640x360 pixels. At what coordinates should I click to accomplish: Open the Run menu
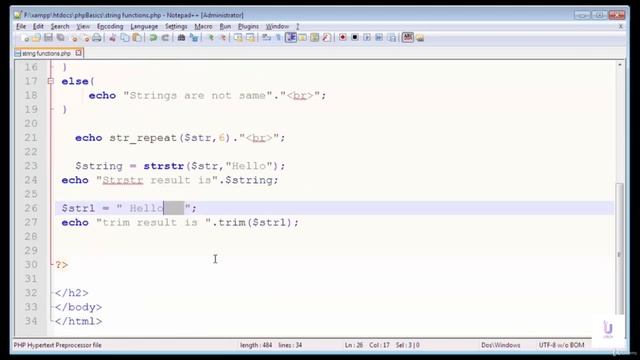pyautogui.click(x=225, y=27)
